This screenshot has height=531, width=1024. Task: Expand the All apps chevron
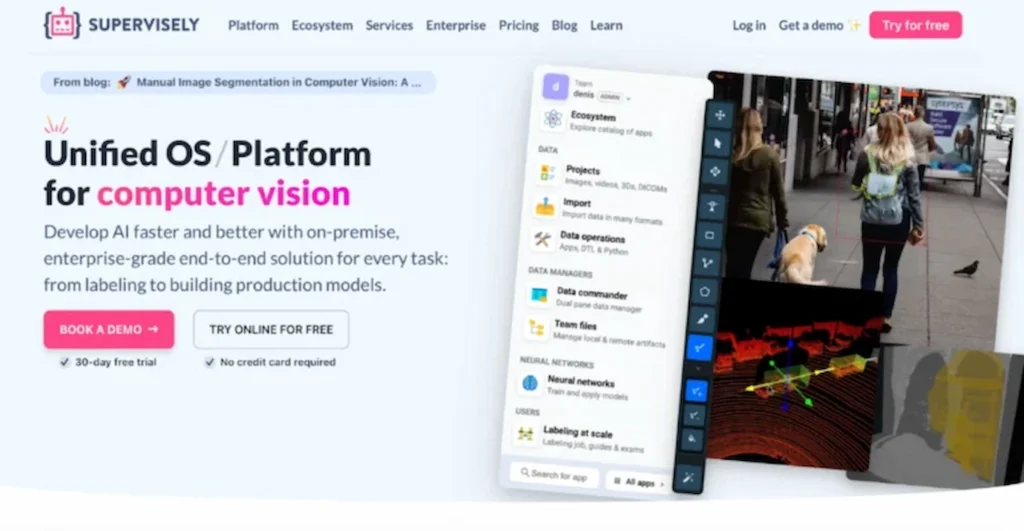pyautogui.click(x=662, y=484)
